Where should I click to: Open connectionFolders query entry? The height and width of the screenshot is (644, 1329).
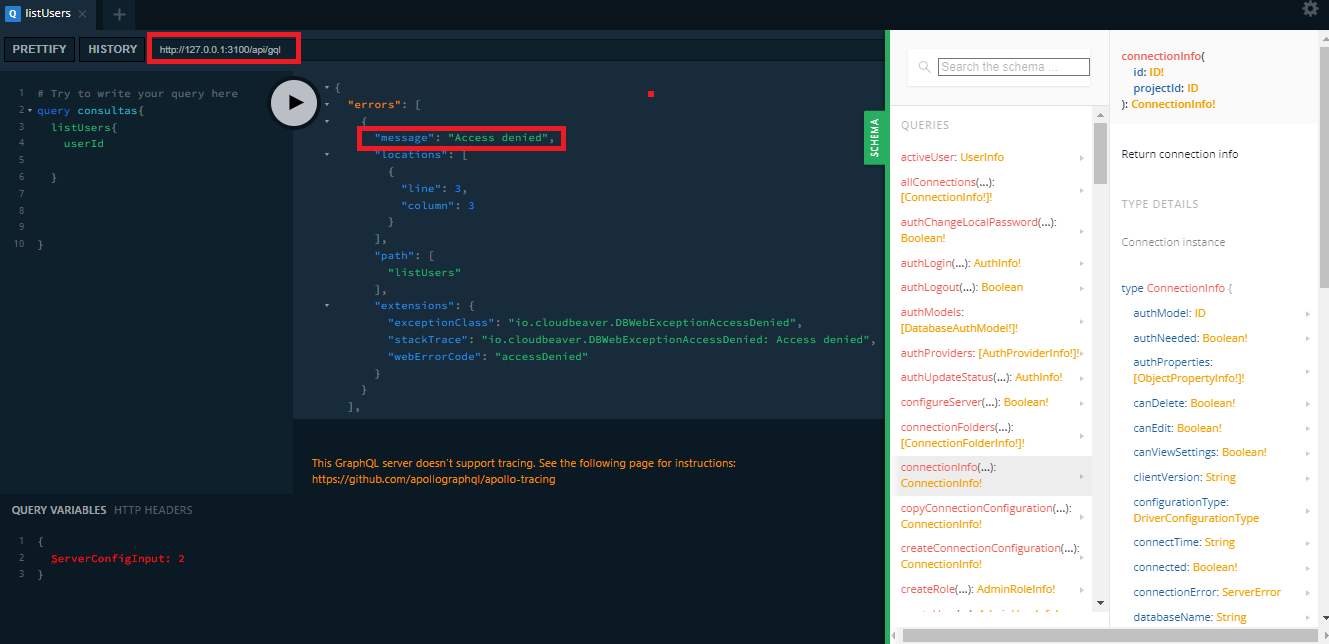coord(993,435)
